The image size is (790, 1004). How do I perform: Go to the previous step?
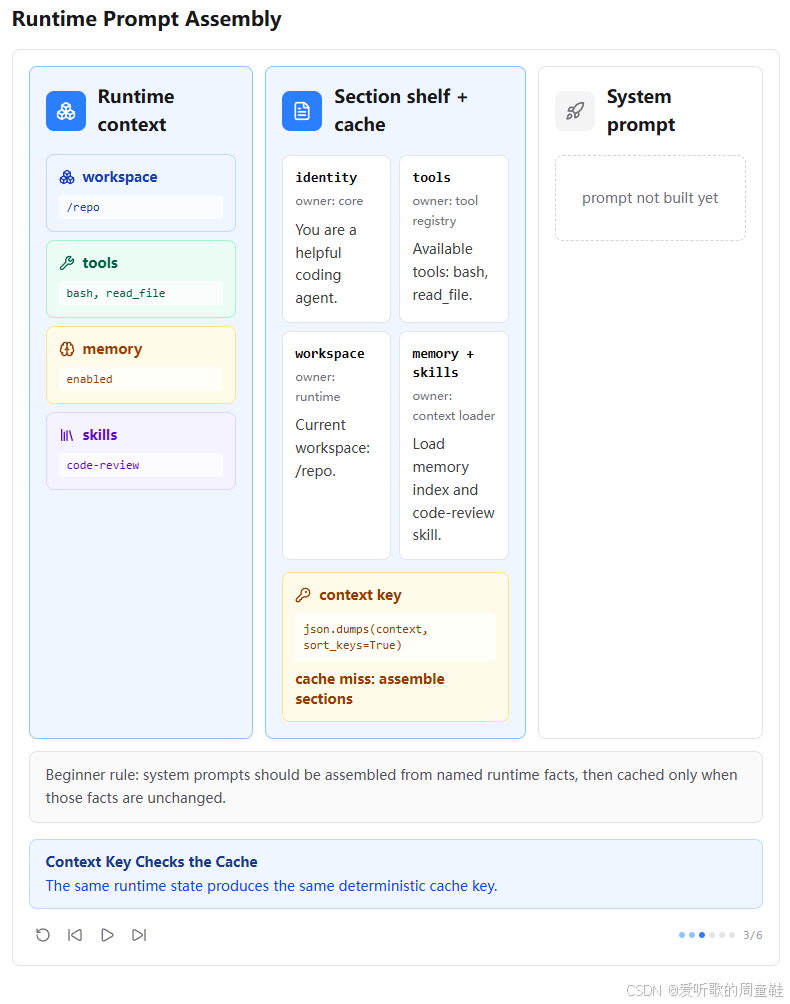click(75, 935)
